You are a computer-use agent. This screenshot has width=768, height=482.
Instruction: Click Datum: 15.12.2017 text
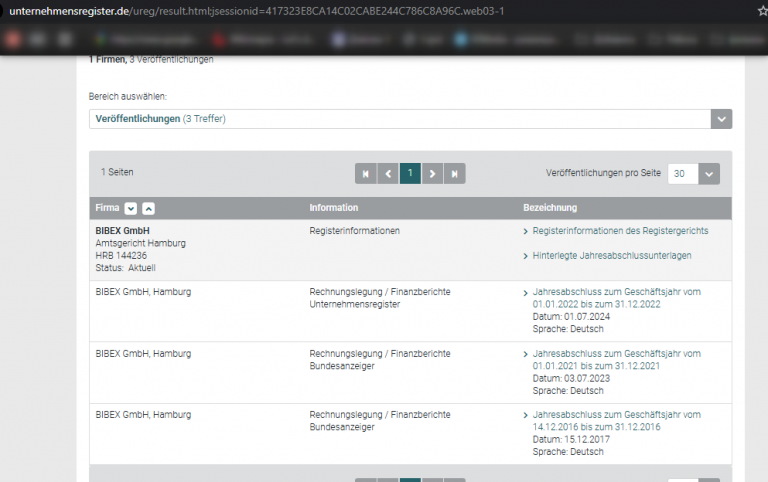tap(571, 439)
